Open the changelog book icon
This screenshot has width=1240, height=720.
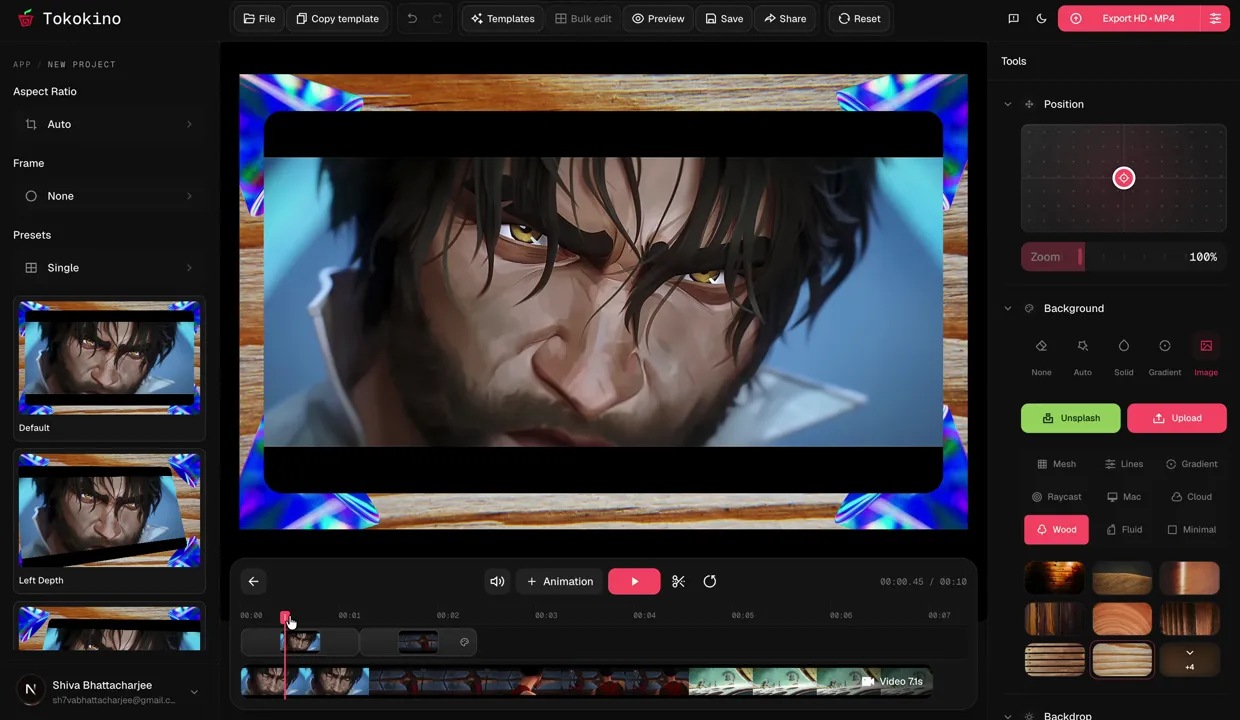(x=1013, y=18)
